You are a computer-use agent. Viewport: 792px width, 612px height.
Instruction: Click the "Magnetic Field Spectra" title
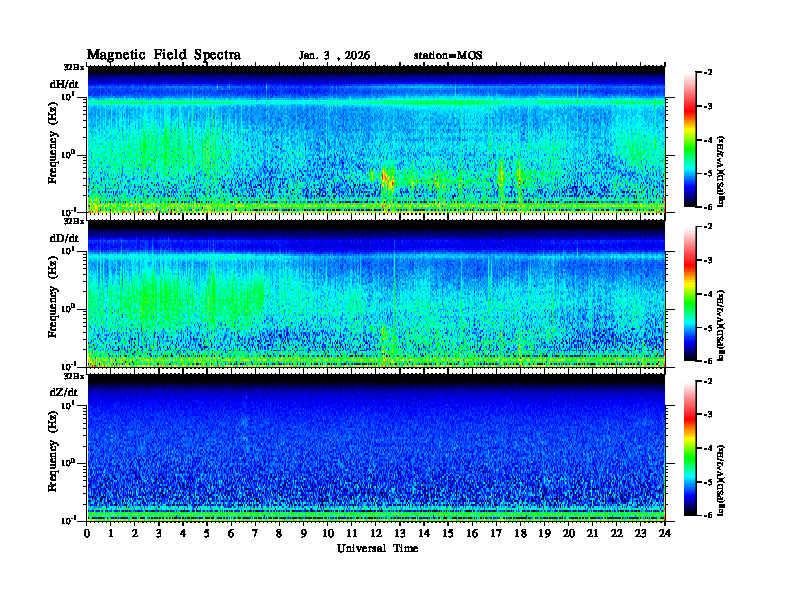coord(164,55)
